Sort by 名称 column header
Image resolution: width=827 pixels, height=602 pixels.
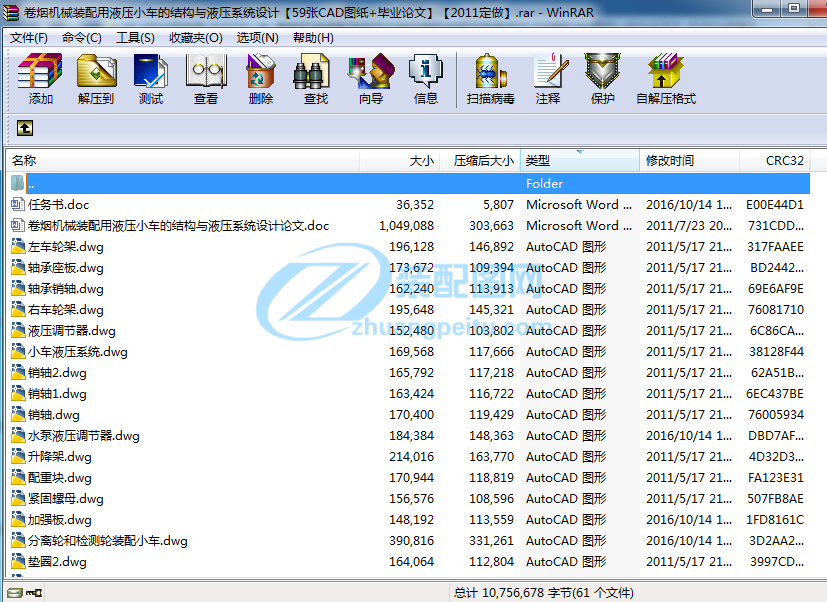[182, 160]
